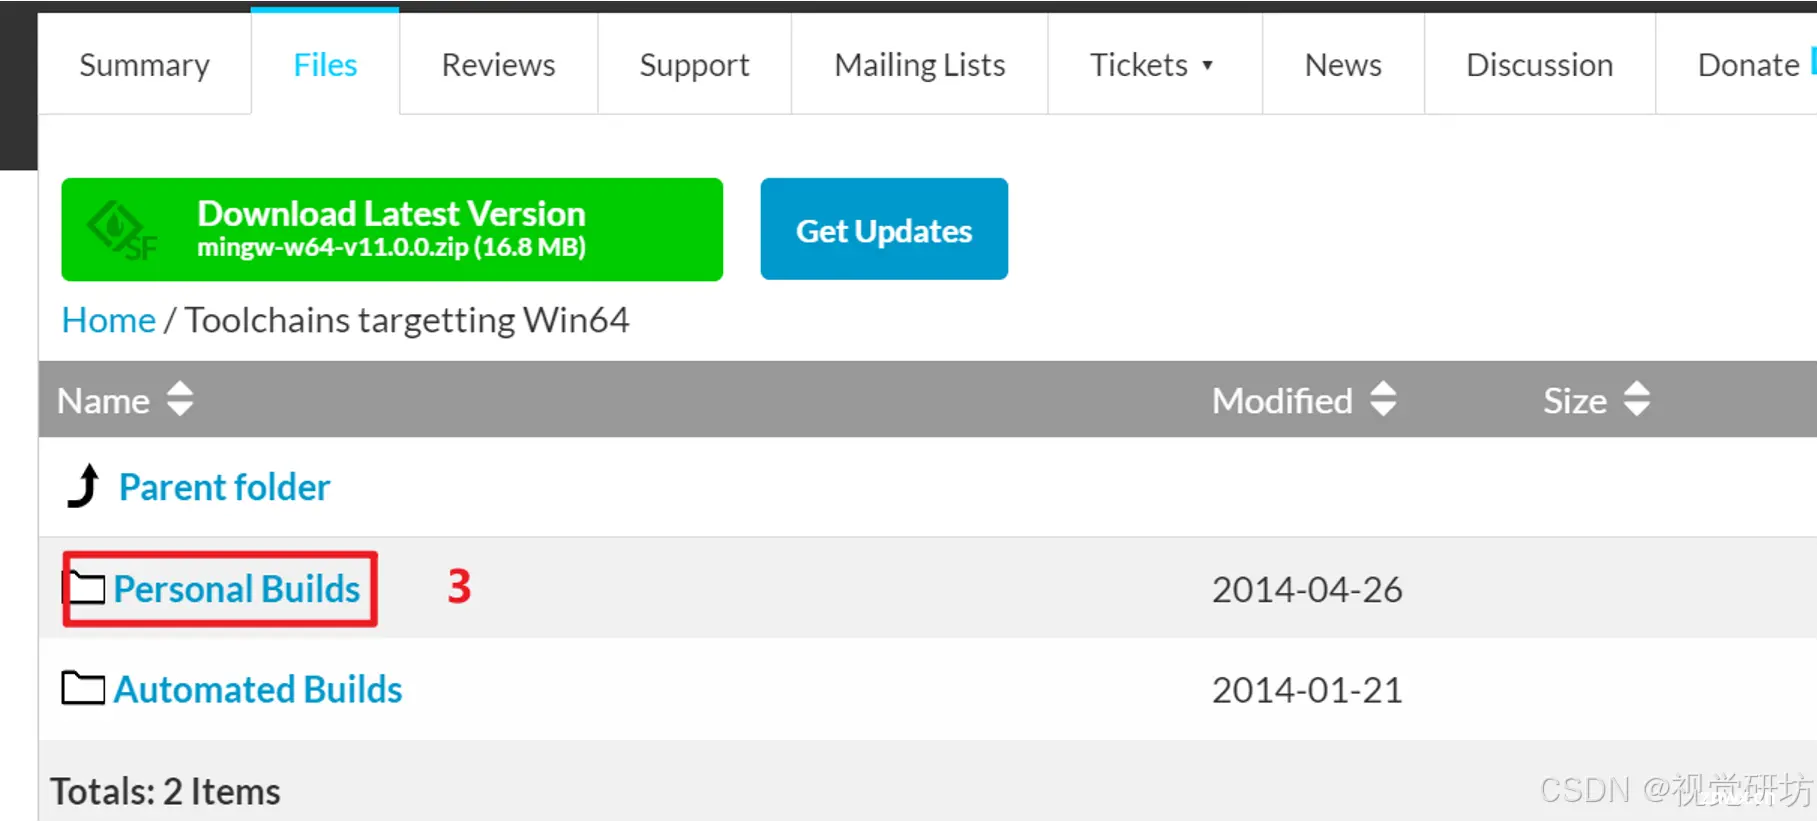Click the Parent folder up-arrow icon

[84, 486]
